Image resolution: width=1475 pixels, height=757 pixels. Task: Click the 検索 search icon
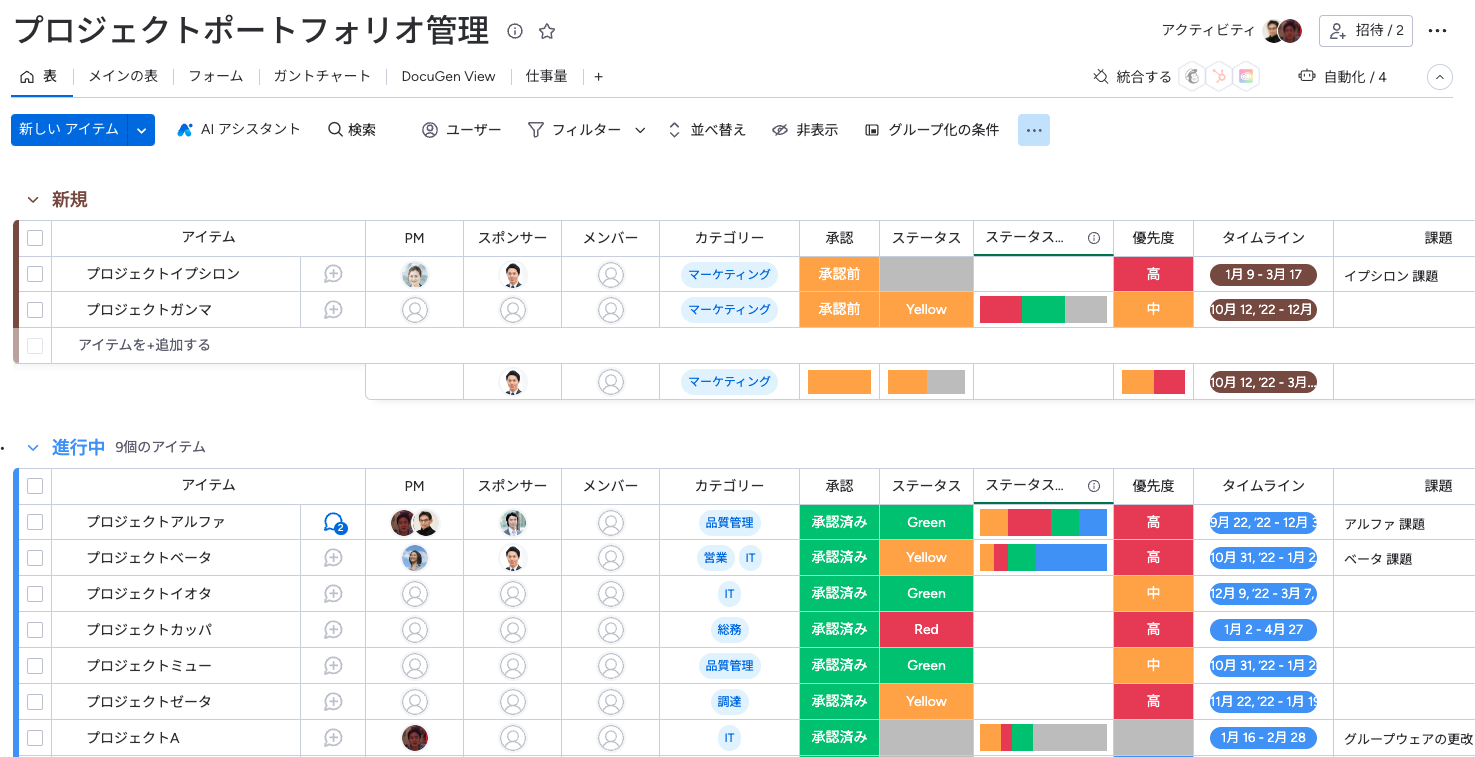(336, 130)
